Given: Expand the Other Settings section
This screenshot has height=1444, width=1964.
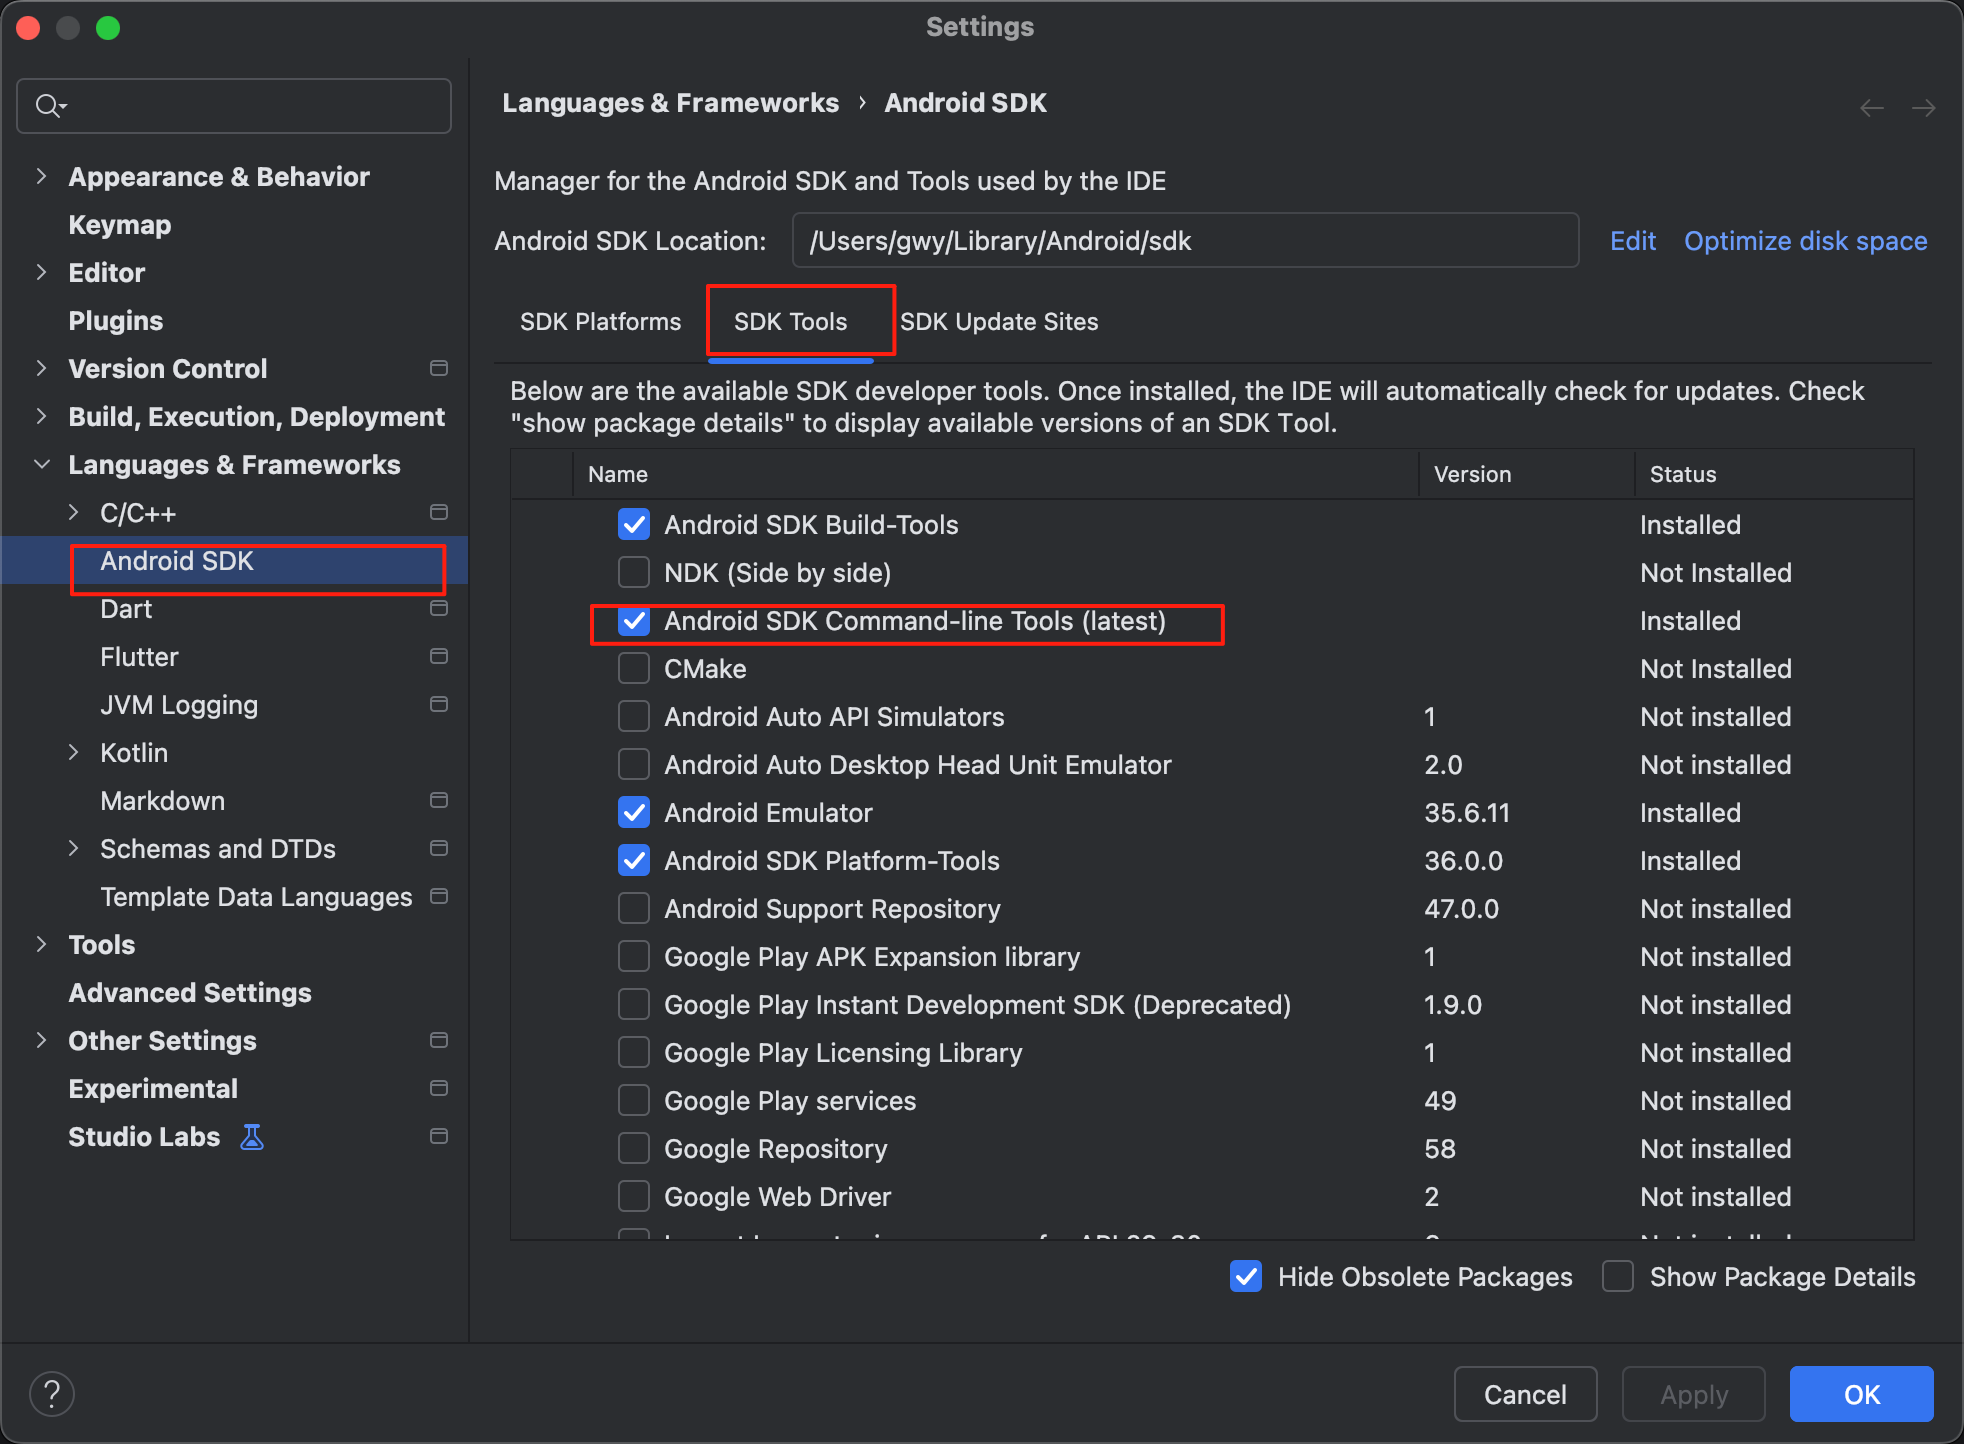Looking at the screenshot, I should tap(41, 1040).
